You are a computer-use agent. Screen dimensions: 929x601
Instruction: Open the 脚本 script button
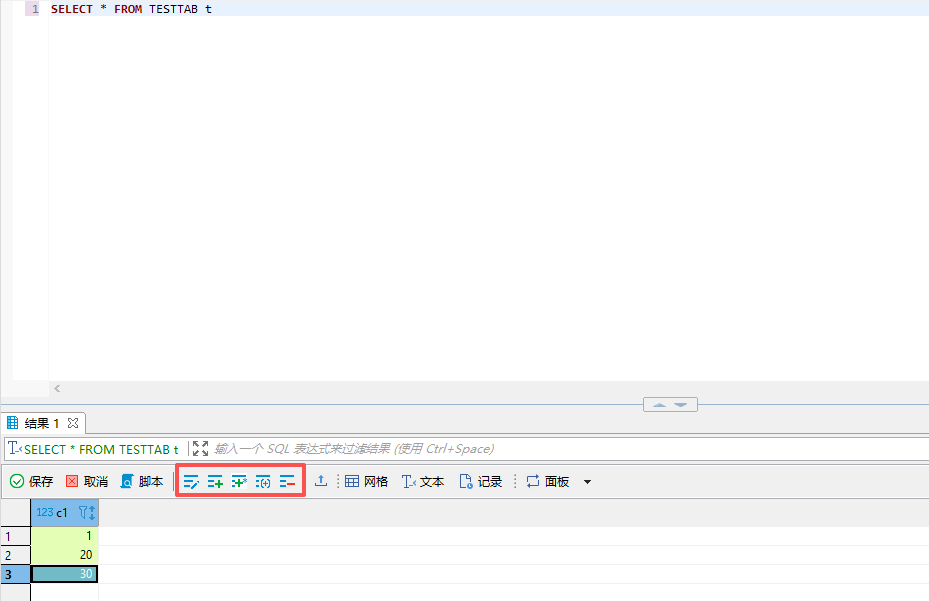point(142,481)
